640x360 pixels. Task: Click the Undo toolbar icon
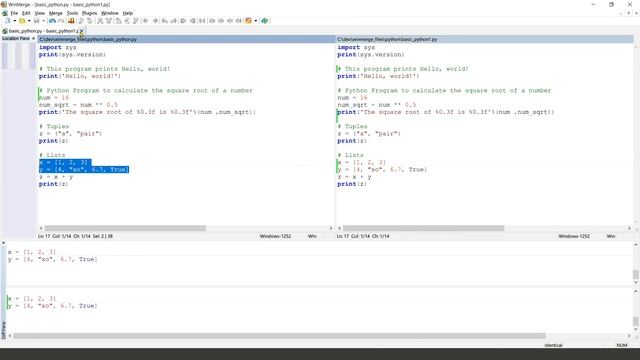click(x=52, y=21)
